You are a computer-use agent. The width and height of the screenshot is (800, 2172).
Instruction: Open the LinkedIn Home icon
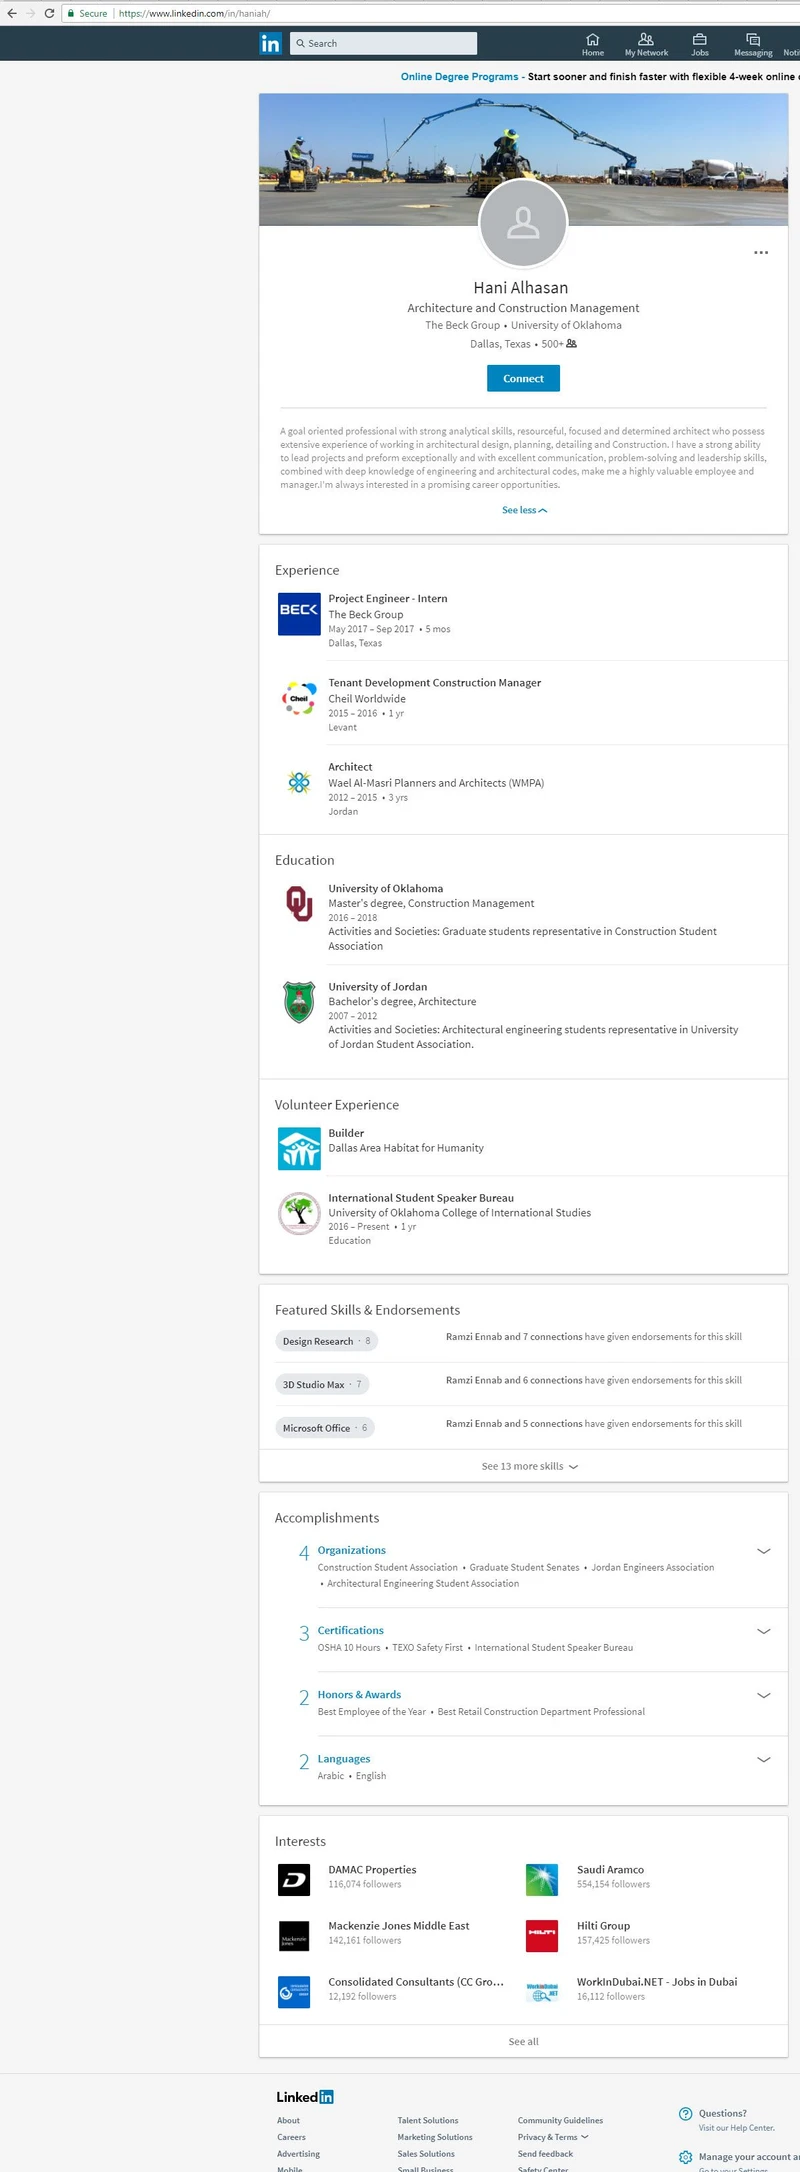click(x=592, y=43)
